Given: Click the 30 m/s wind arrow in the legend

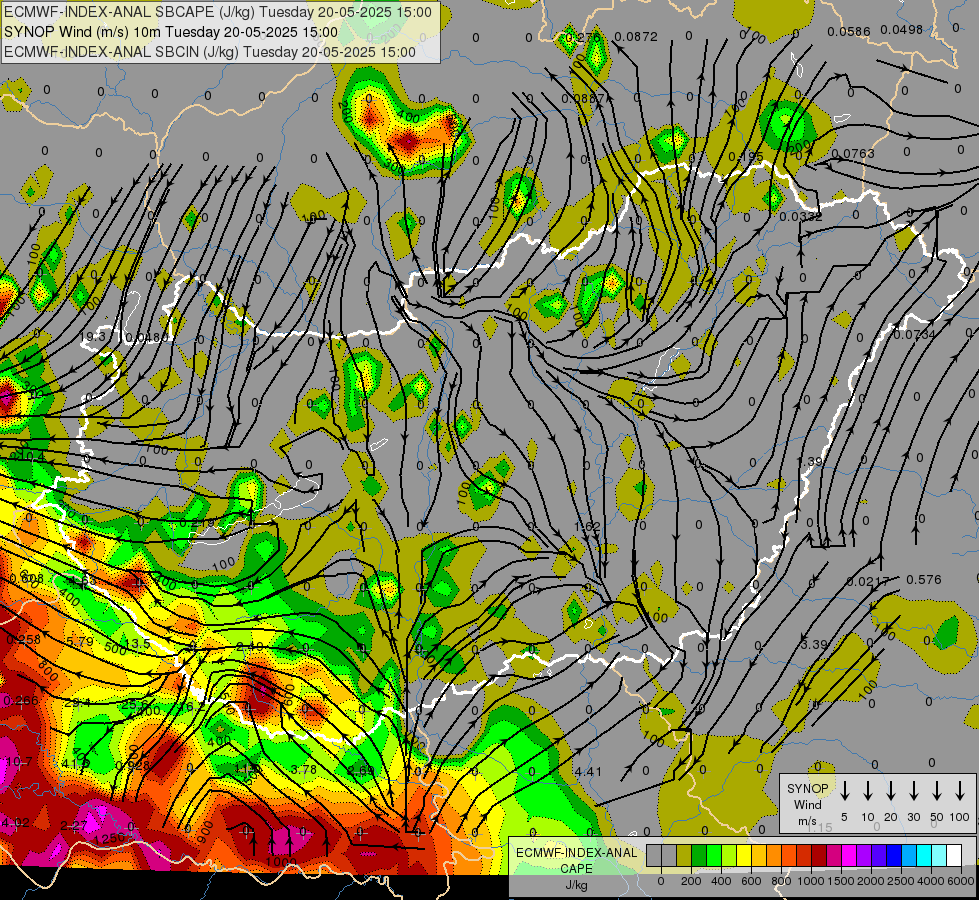Looking at the screenshot, I should [913, 791].
